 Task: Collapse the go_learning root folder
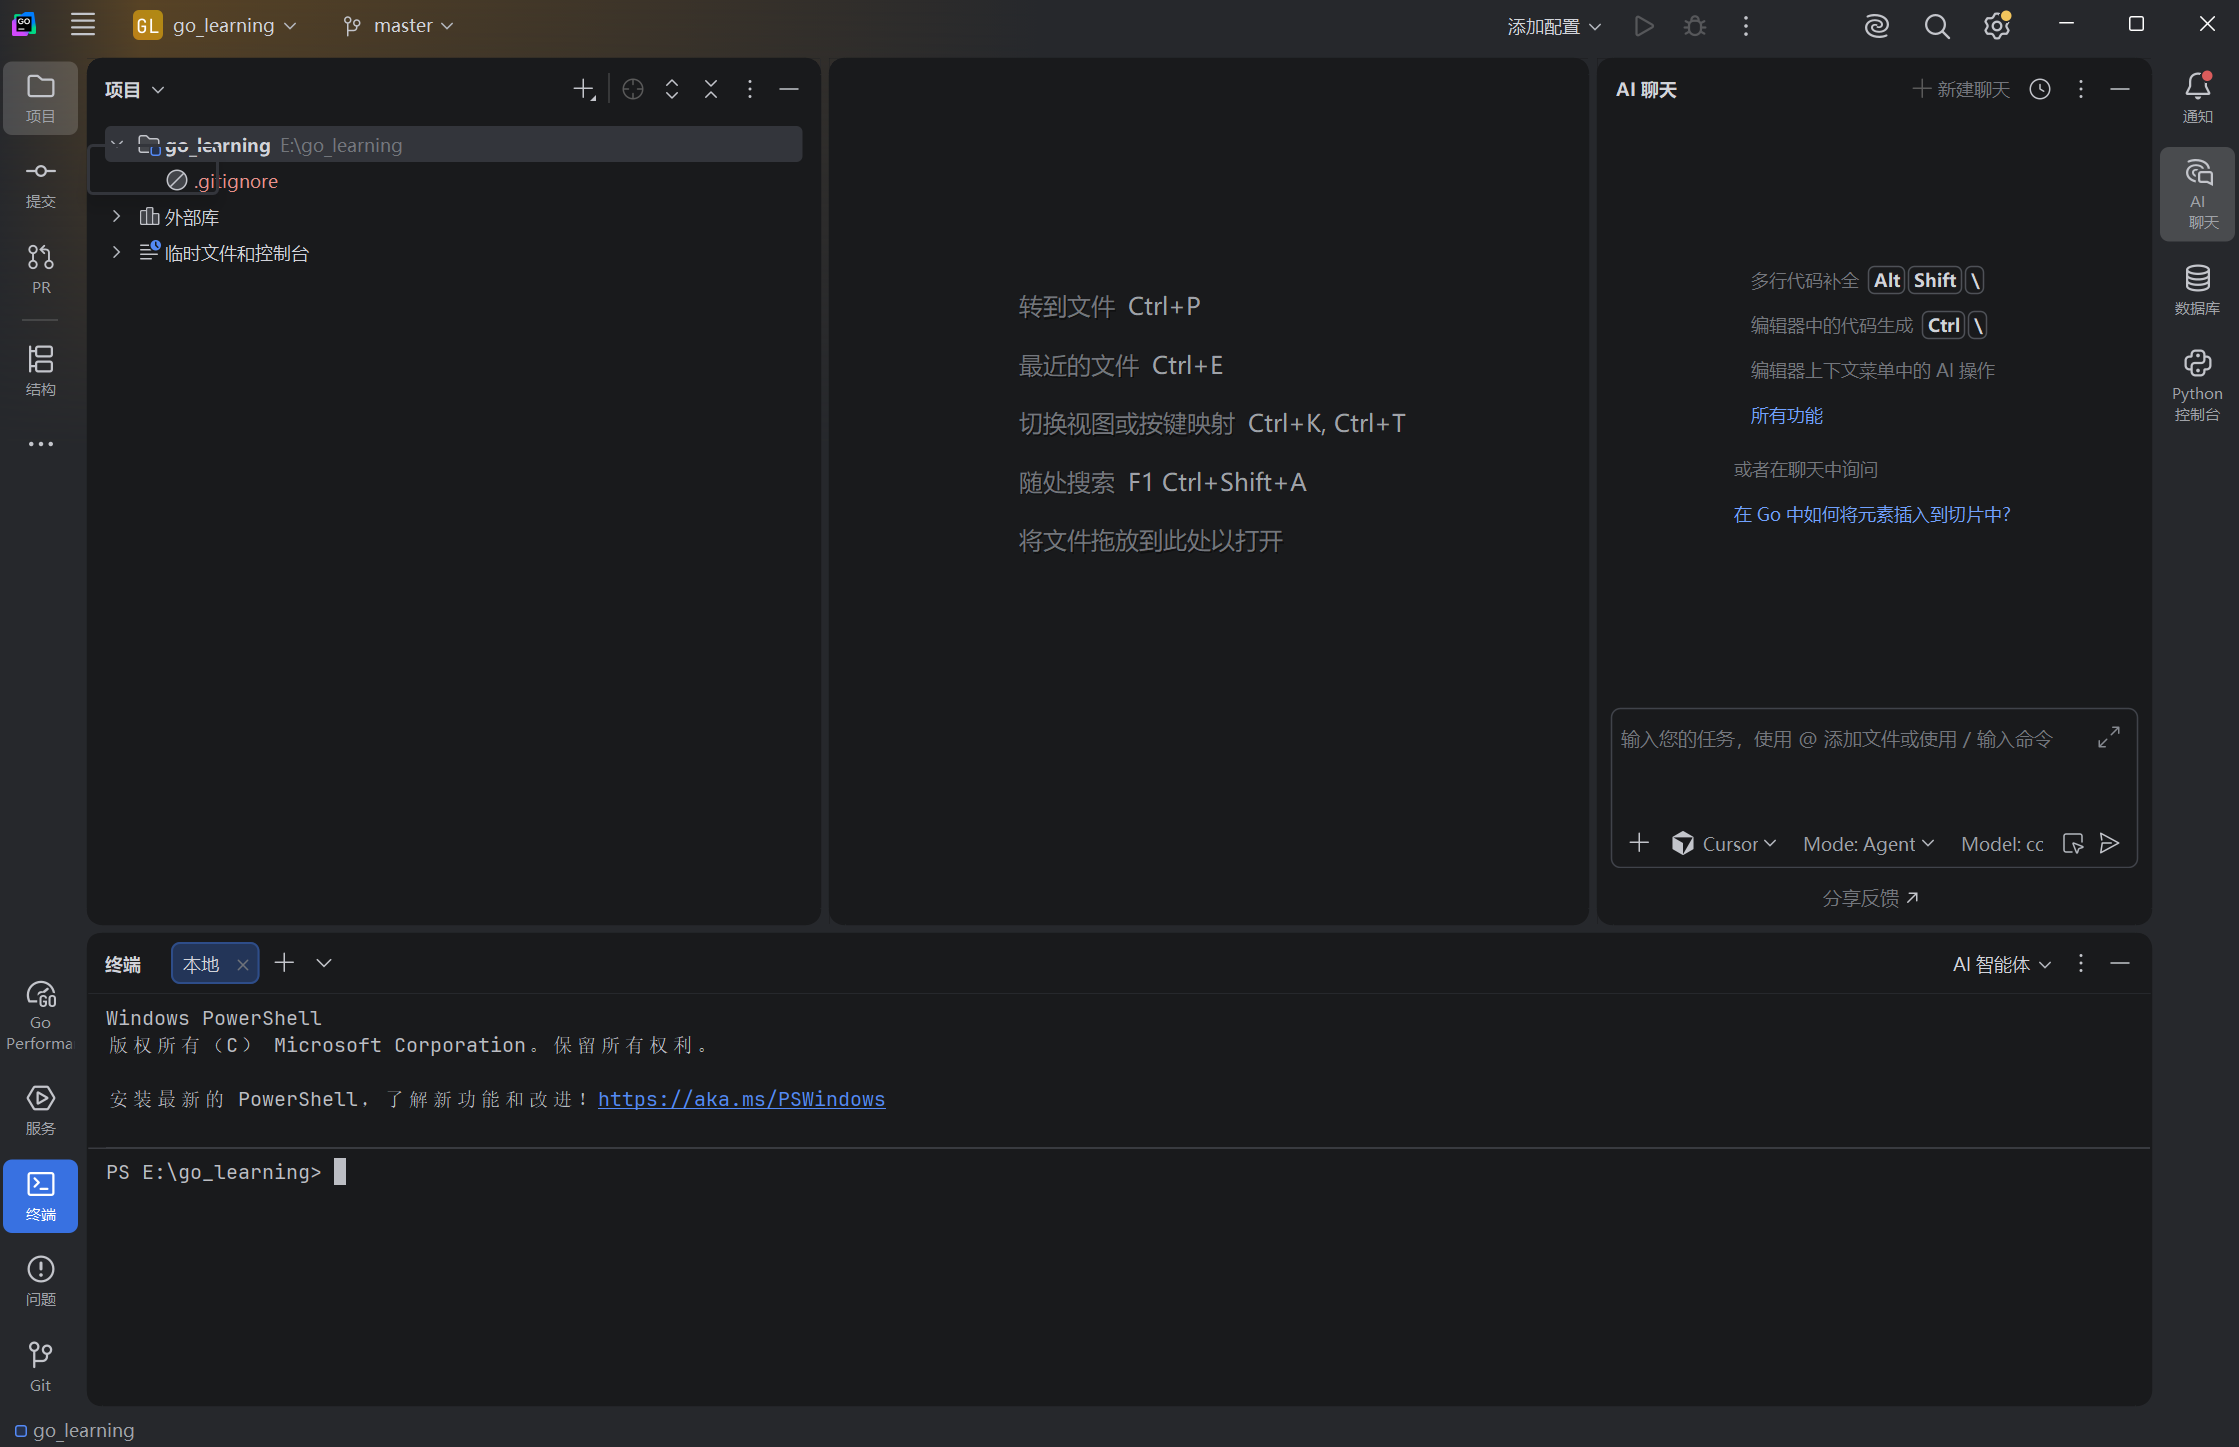[x=117, y=144]
